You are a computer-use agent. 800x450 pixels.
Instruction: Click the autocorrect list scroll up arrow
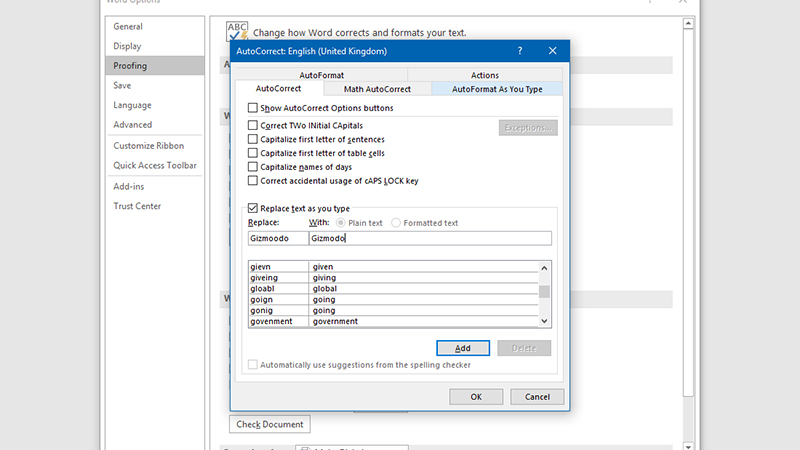point(544,268)
